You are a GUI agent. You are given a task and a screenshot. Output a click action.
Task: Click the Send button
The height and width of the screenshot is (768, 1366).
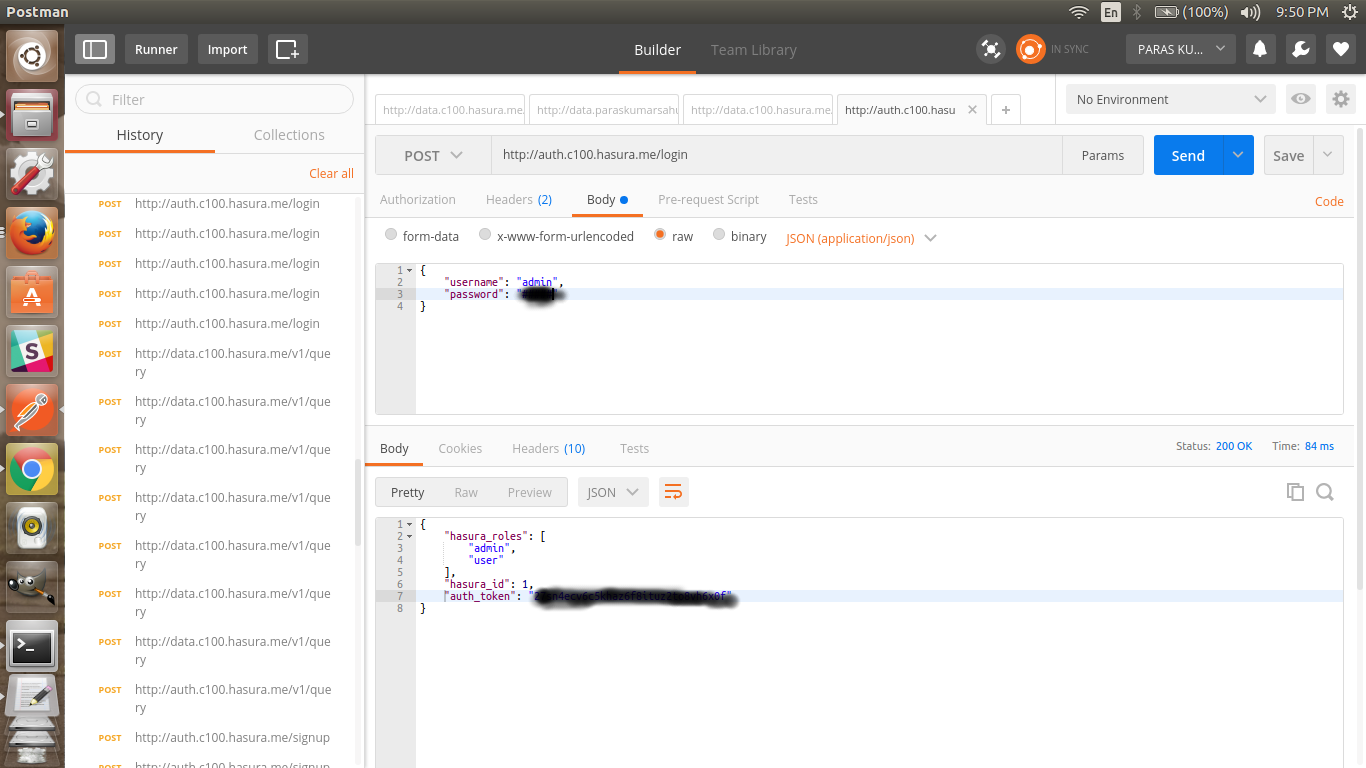[x=1188, y=155]
